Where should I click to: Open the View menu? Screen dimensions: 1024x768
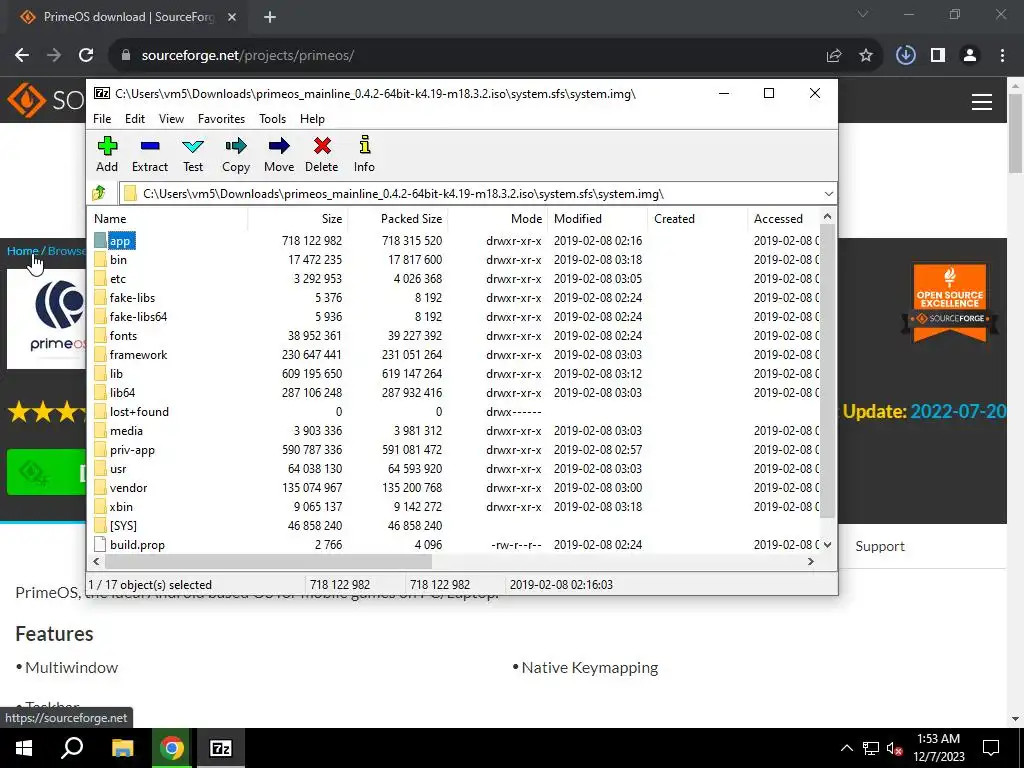(171, 119)
